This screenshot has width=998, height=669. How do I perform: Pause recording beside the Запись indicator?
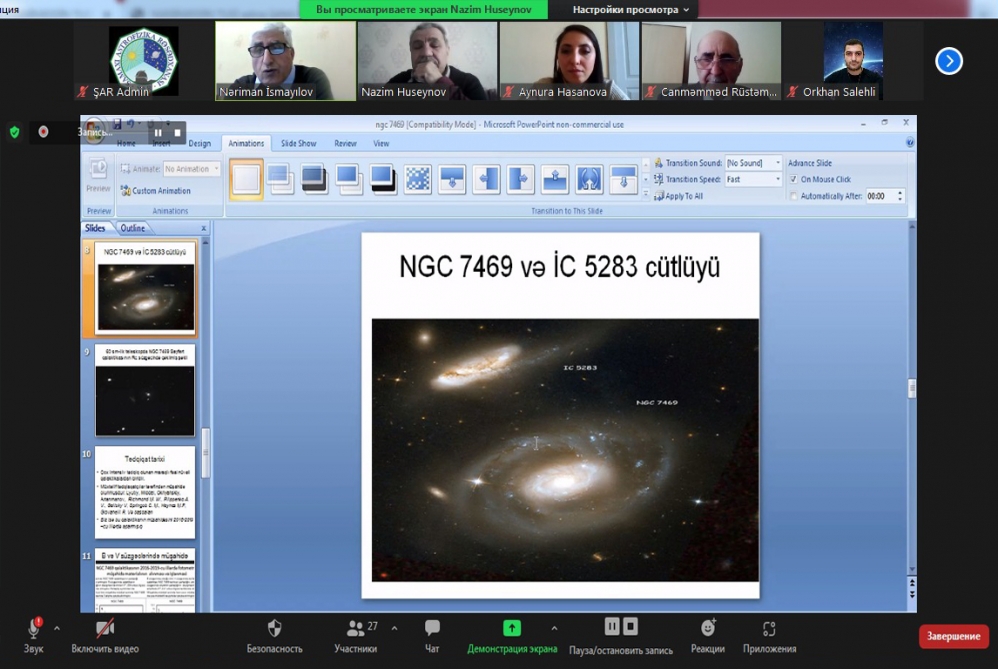tap(158, 132)
